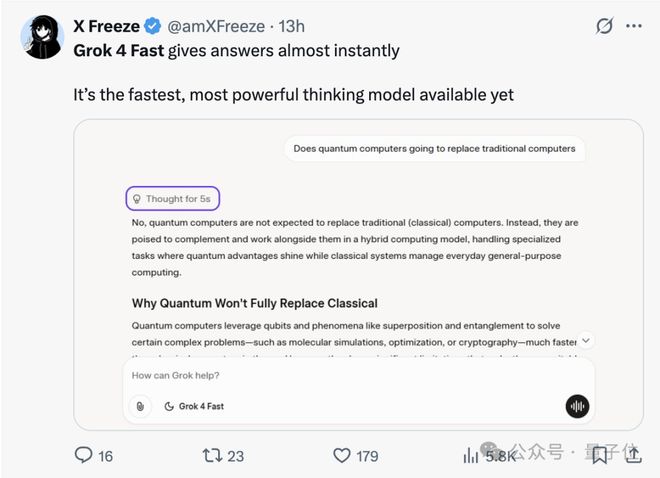This screenshot has height=478, width=660.
Task: View tweet analytics bar-chart icon
Action: (471, 455)
